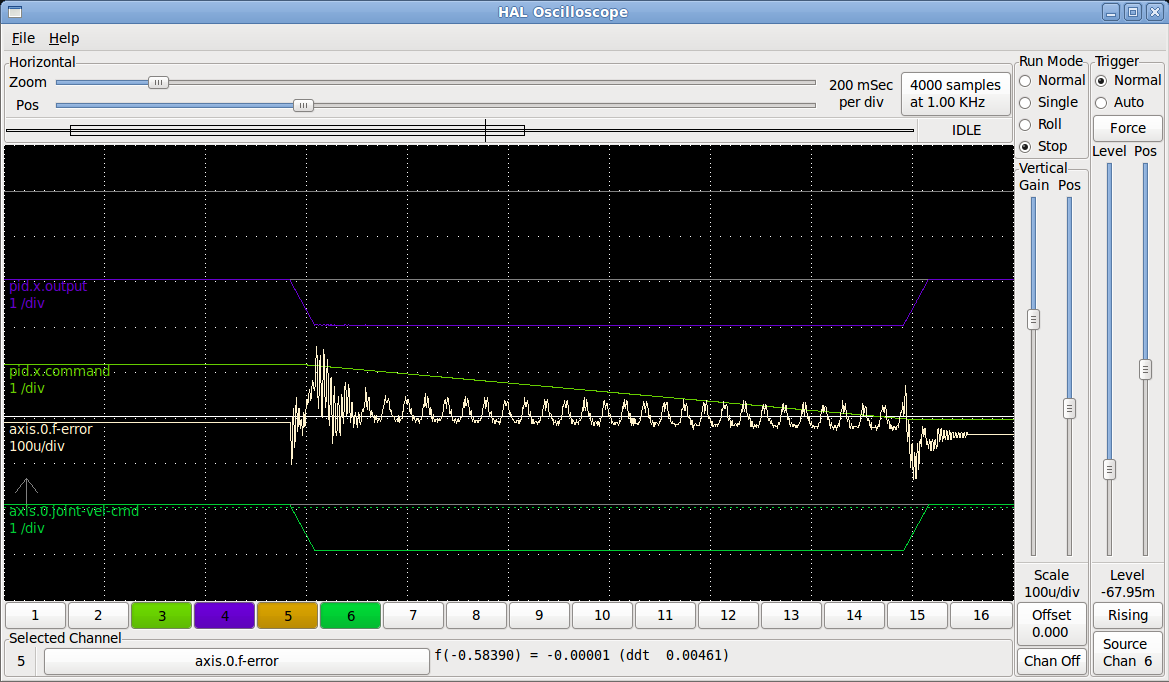Select channel 2 button

coord(98,616)
